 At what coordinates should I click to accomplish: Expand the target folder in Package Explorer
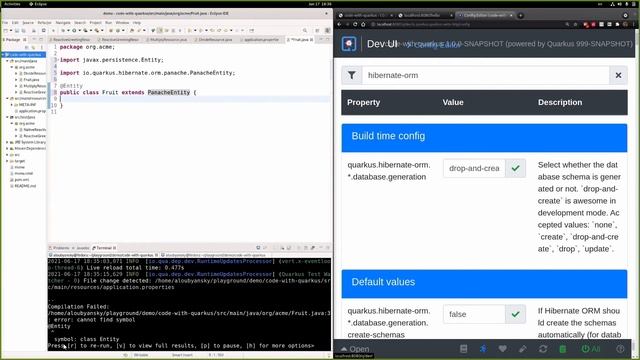click(x=7, y=161)
